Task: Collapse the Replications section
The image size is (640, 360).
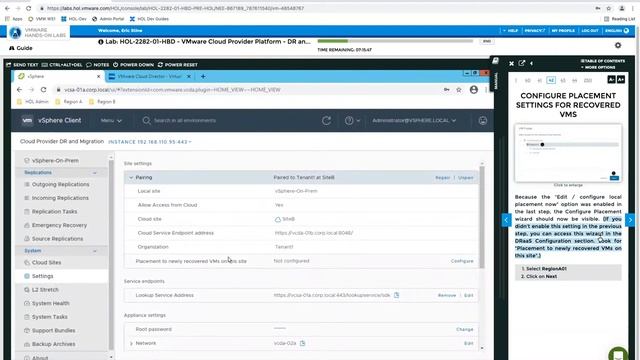Action: tap(95, 173)
